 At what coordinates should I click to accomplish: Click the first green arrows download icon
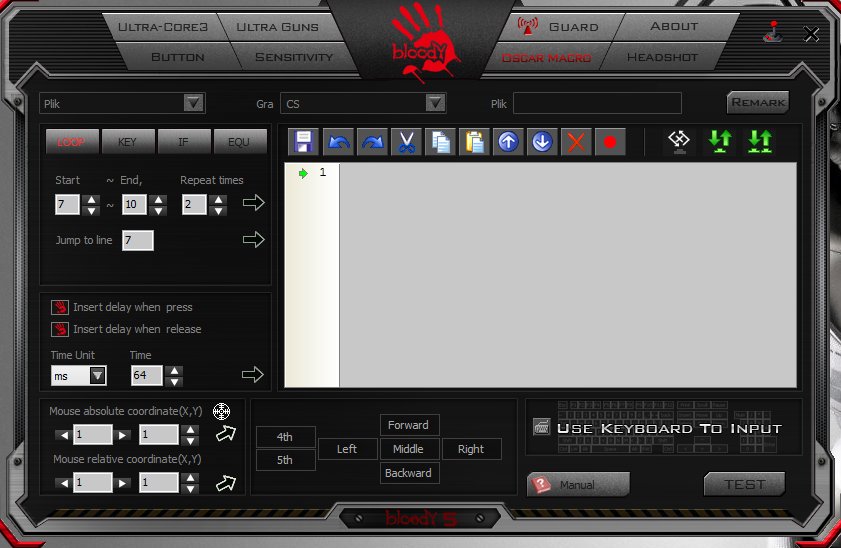tap(720, 142)
